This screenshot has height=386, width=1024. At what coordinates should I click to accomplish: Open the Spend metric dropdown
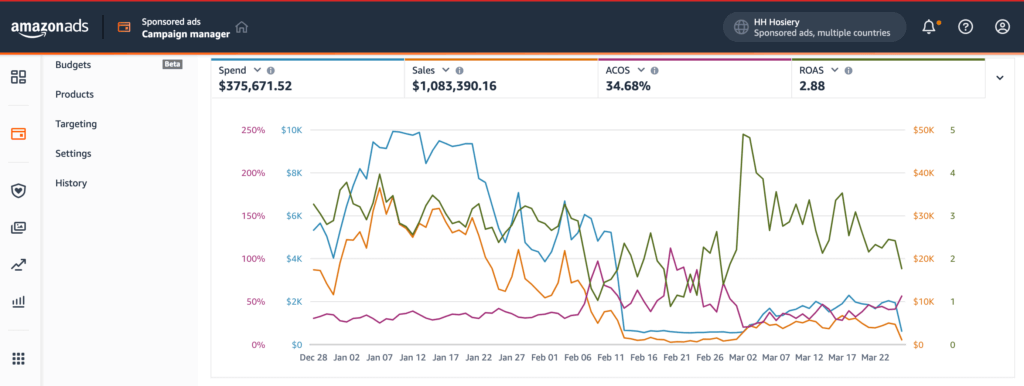coord(257,70)
